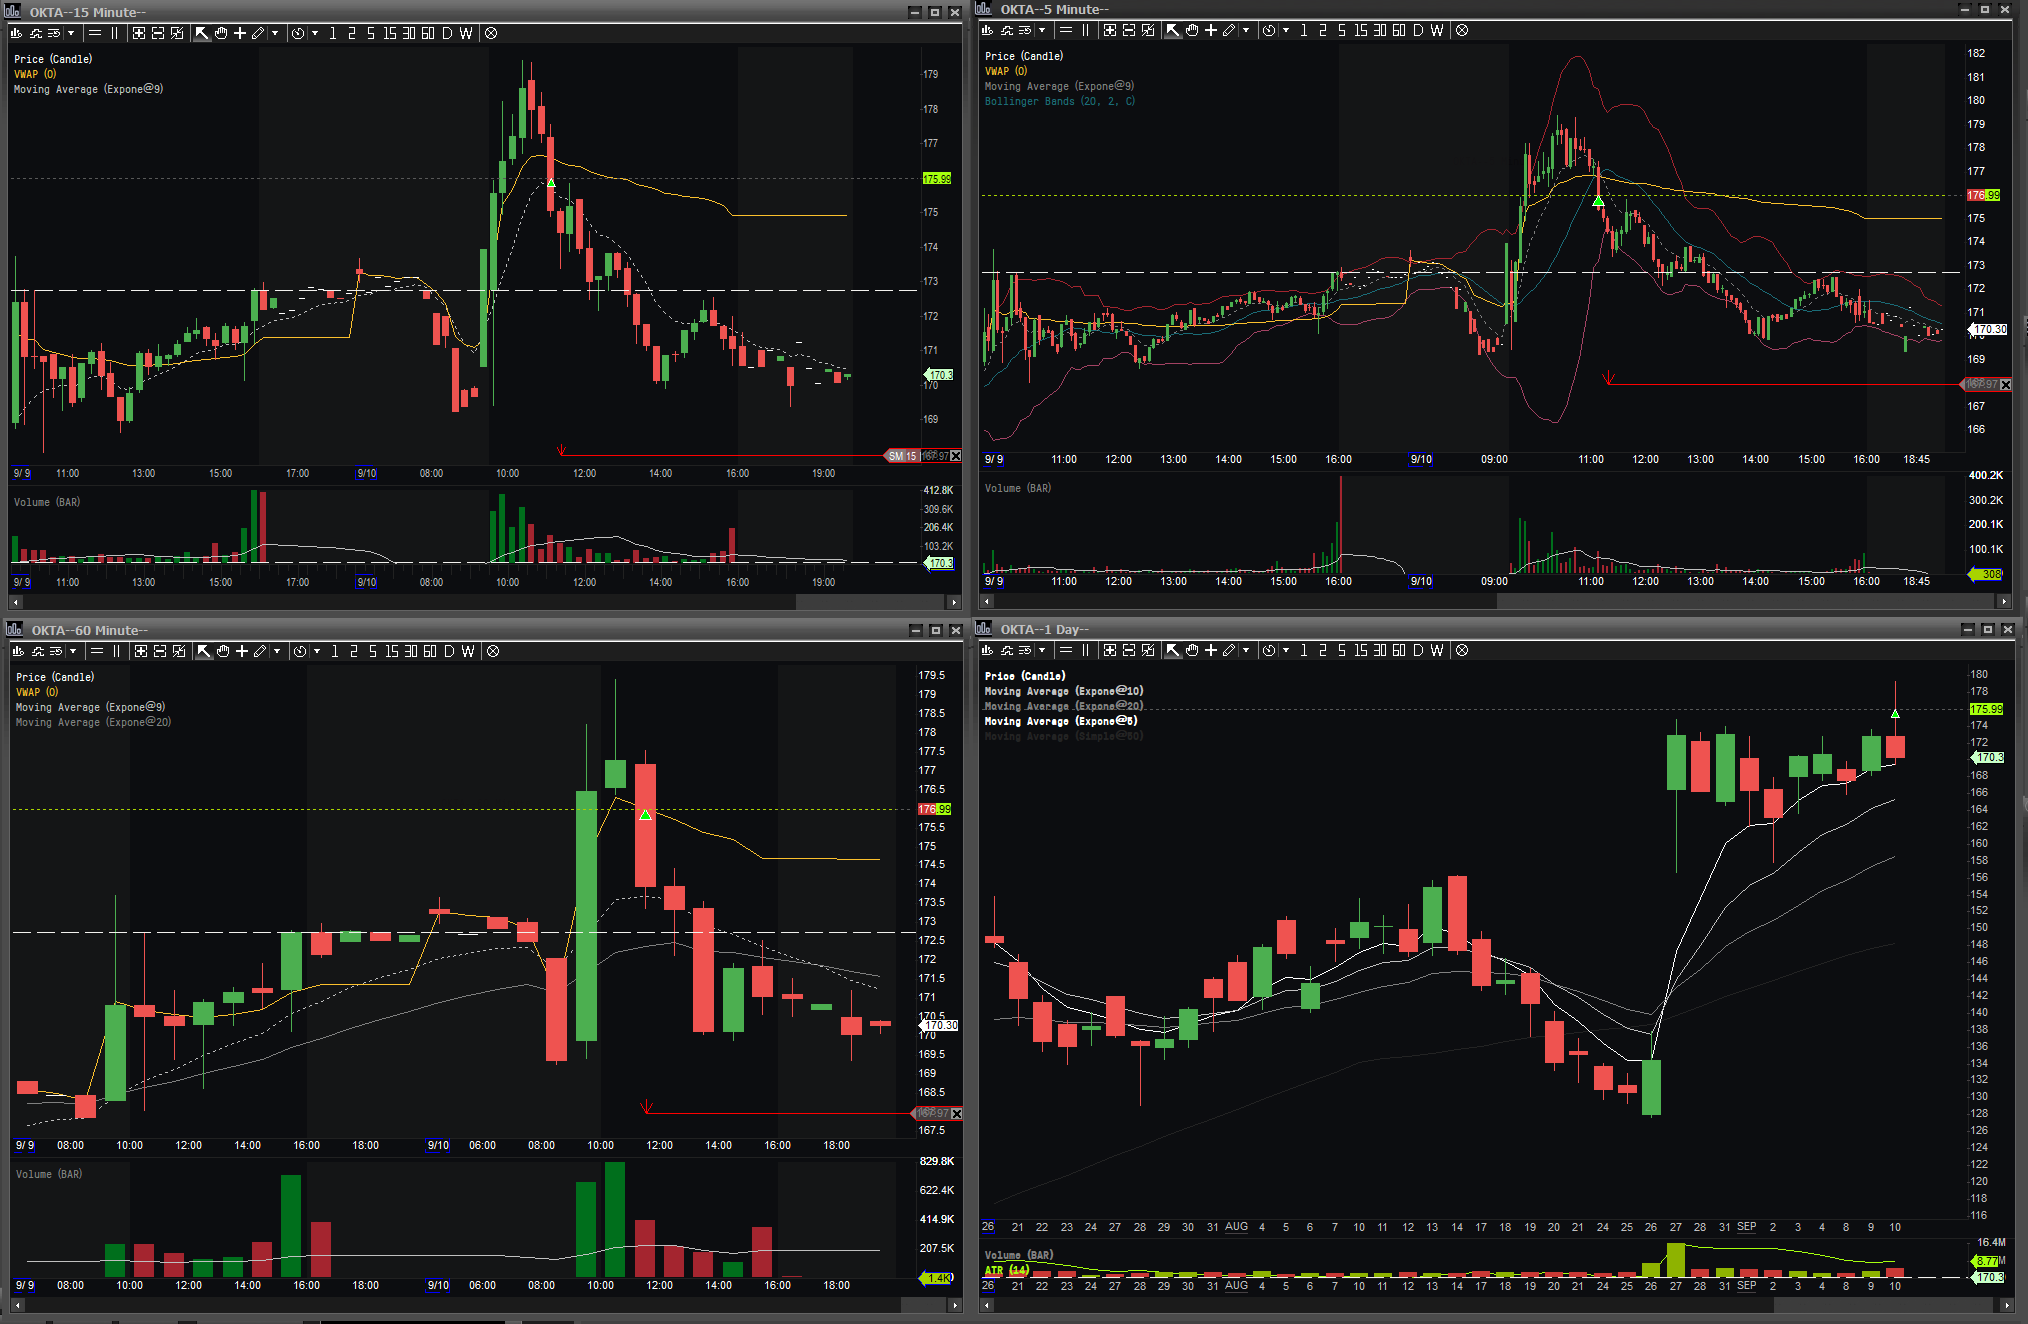This screenshot has width=2028, height=1324.
Task: Add vertical line in 15 Minute chart
Action: [x=115, y=33]
